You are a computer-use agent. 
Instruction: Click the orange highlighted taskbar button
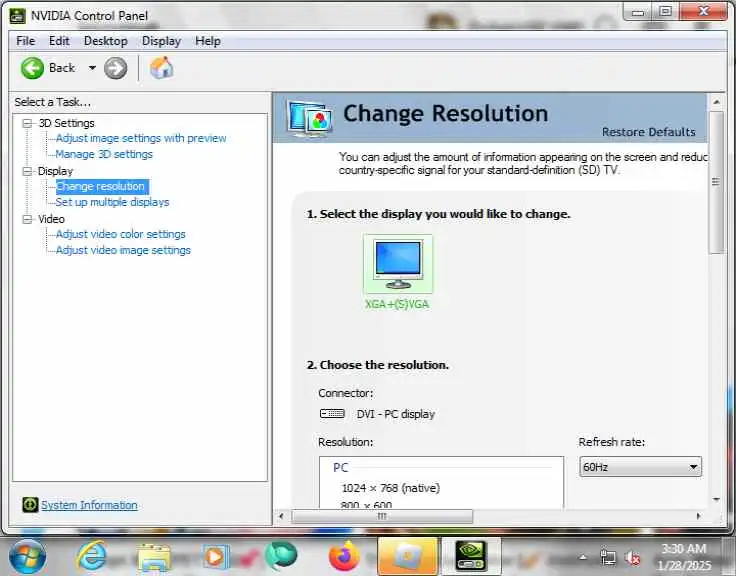[408, 557]
